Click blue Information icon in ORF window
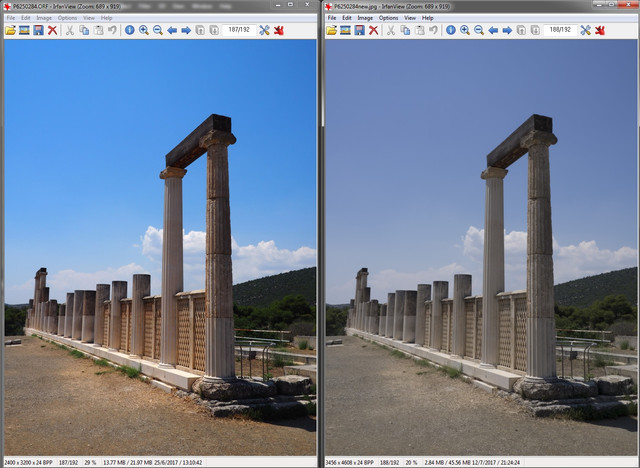Image resolution: width=640 pixels, height=468 pixels. click(x=130, y=30)
